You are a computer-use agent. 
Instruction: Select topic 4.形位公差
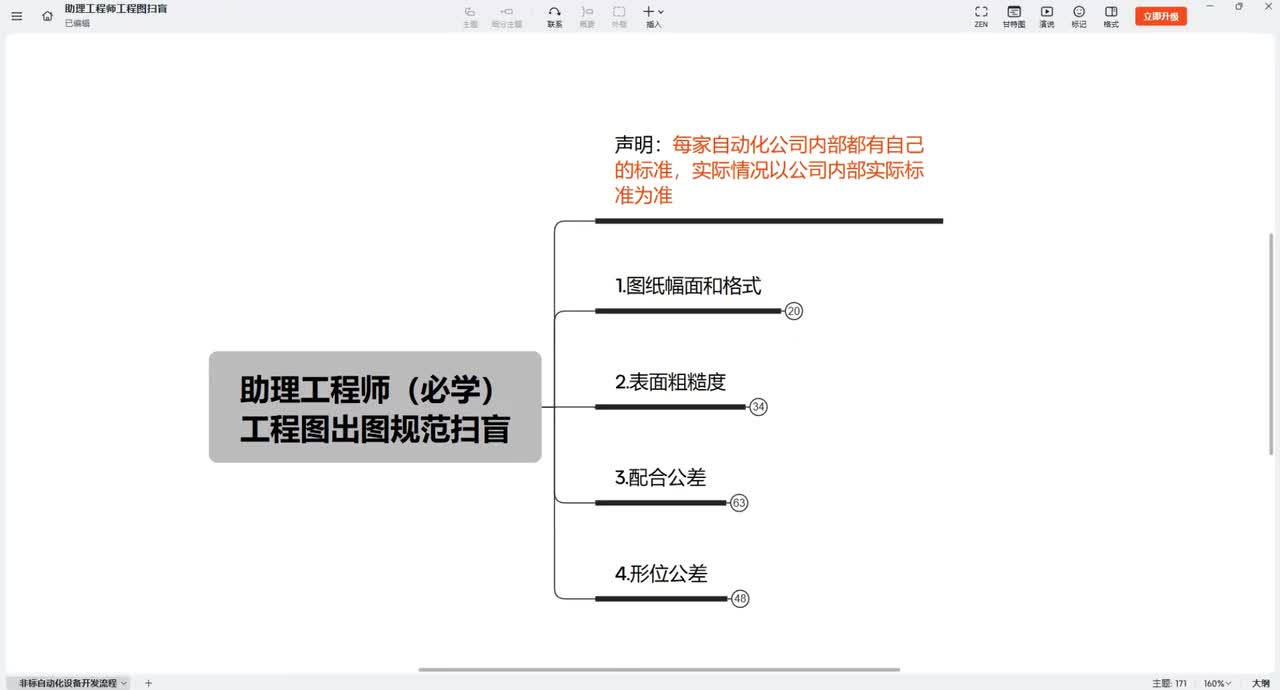click(661, 574)
